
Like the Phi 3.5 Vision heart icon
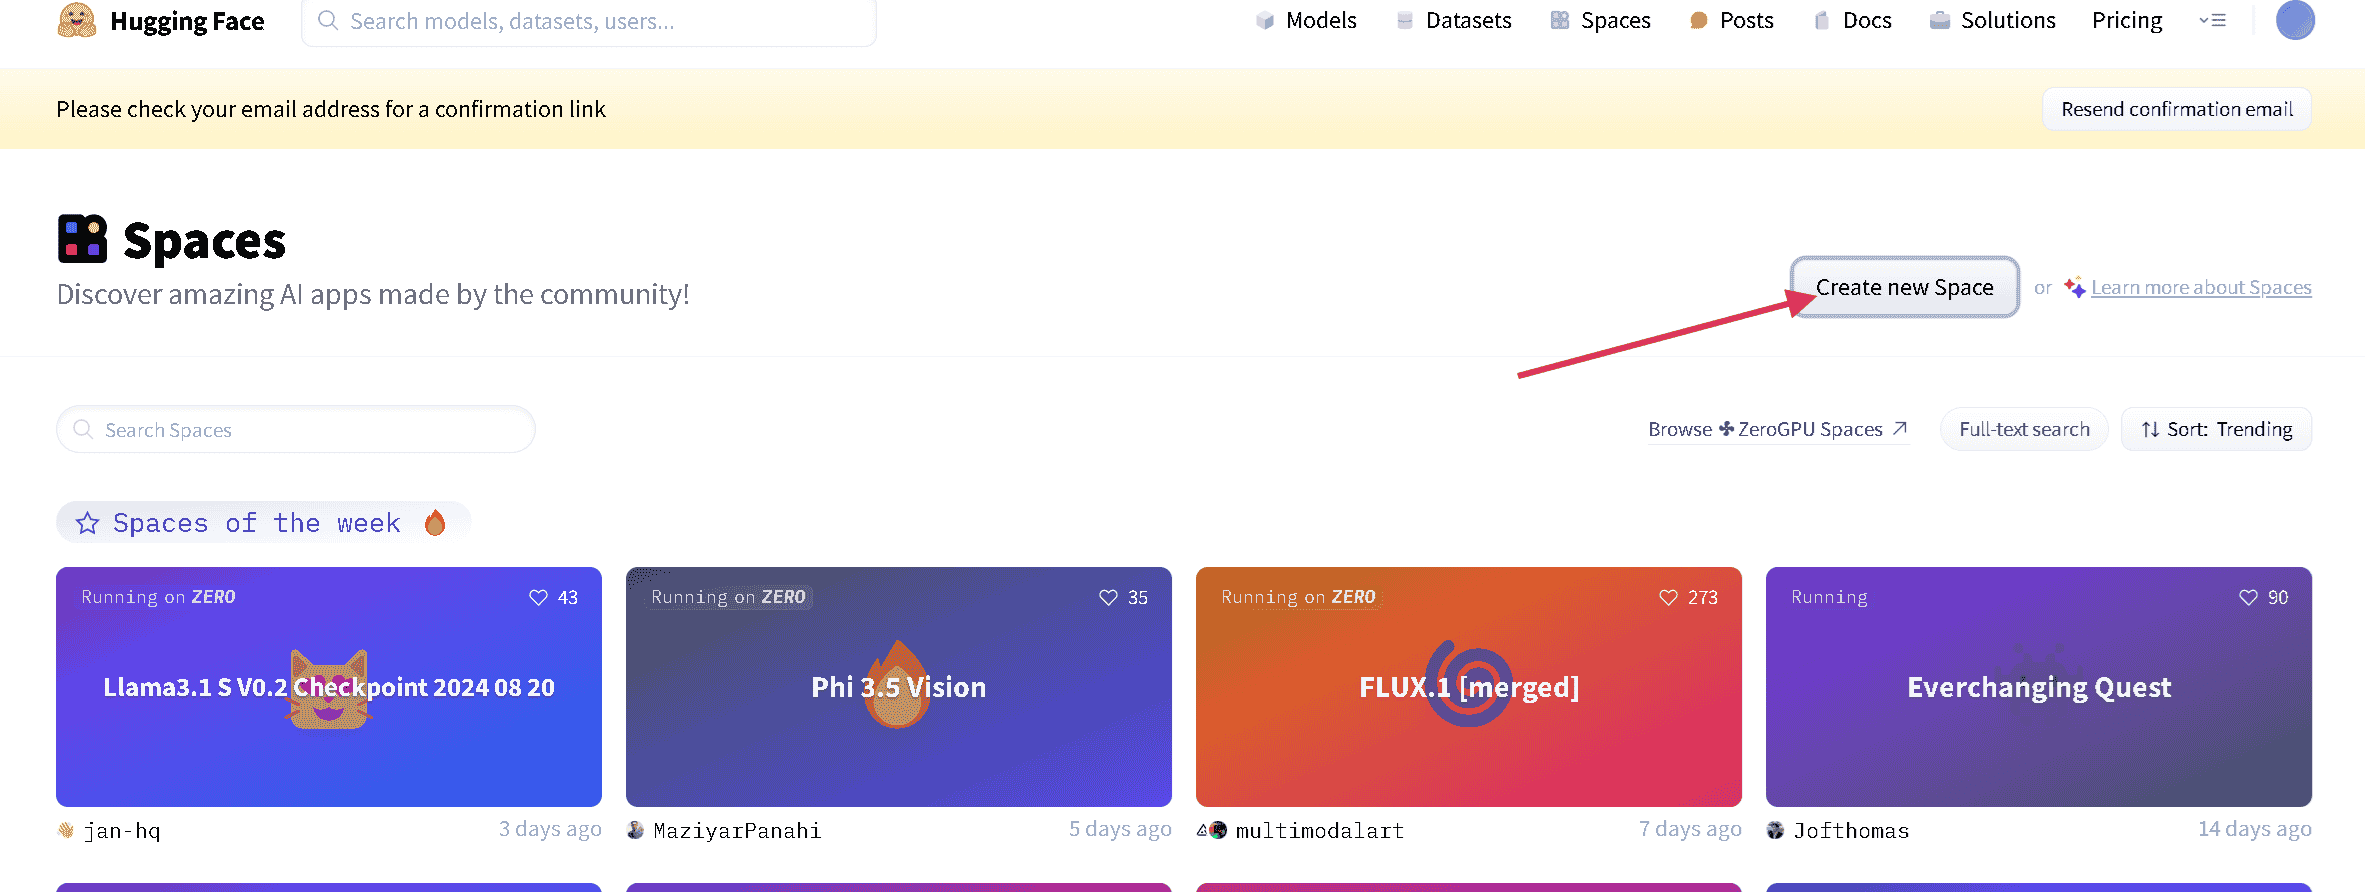[1108, 597]
